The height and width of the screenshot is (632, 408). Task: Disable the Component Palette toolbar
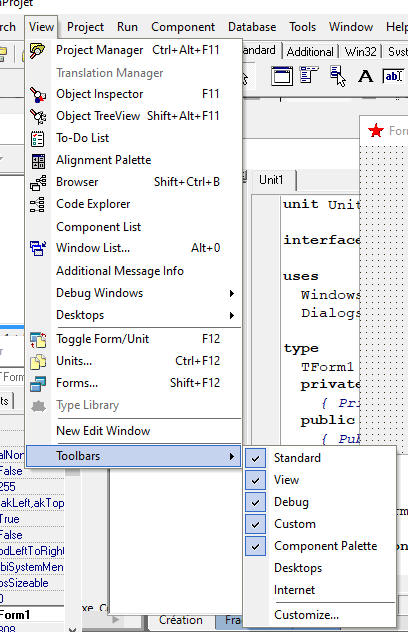coord(255,547)
